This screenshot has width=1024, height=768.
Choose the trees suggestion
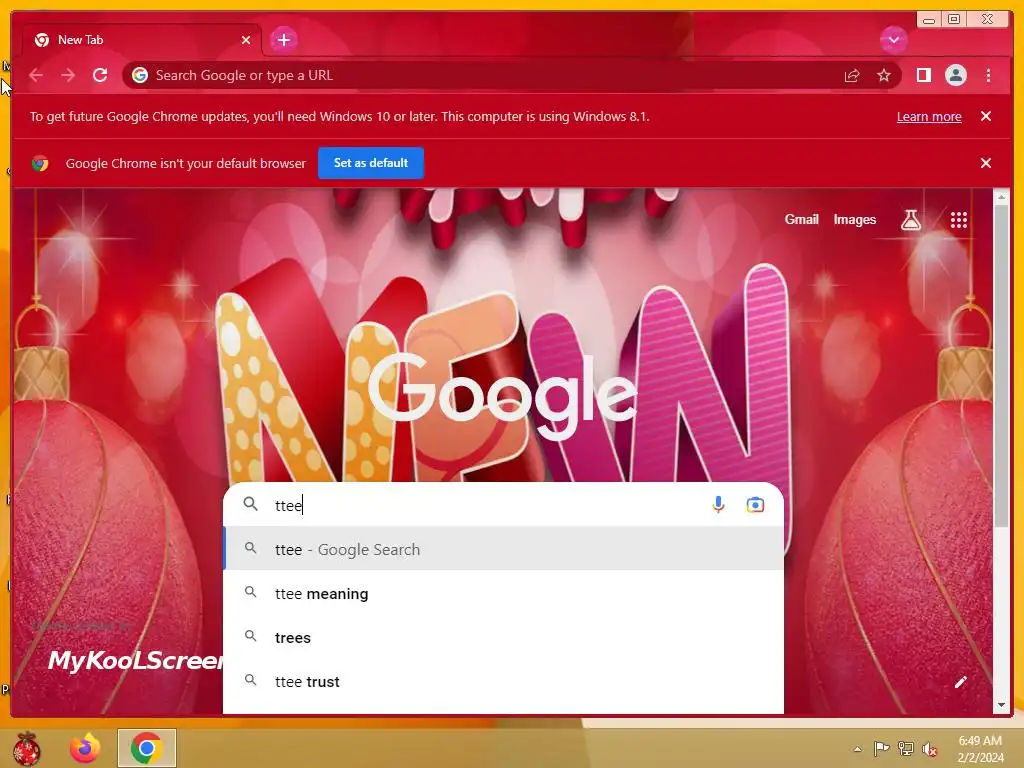(503, 637)
